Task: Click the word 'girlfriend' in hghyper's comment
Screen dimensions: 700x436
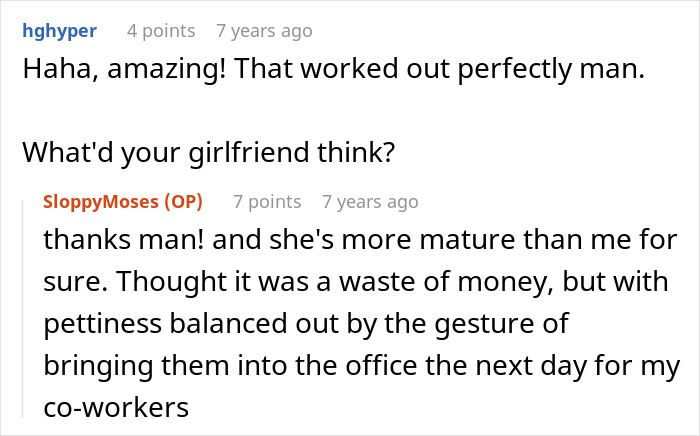Action: 249,153
